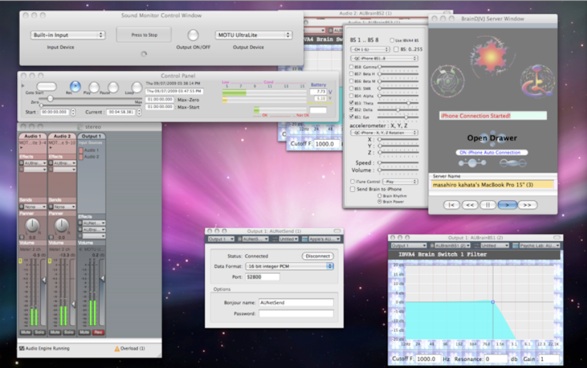Click the Audio 2 input source icon in Output 1
The width and height of the screenshot is (587, 368).
pyautogui.click(x=81, y=156)
